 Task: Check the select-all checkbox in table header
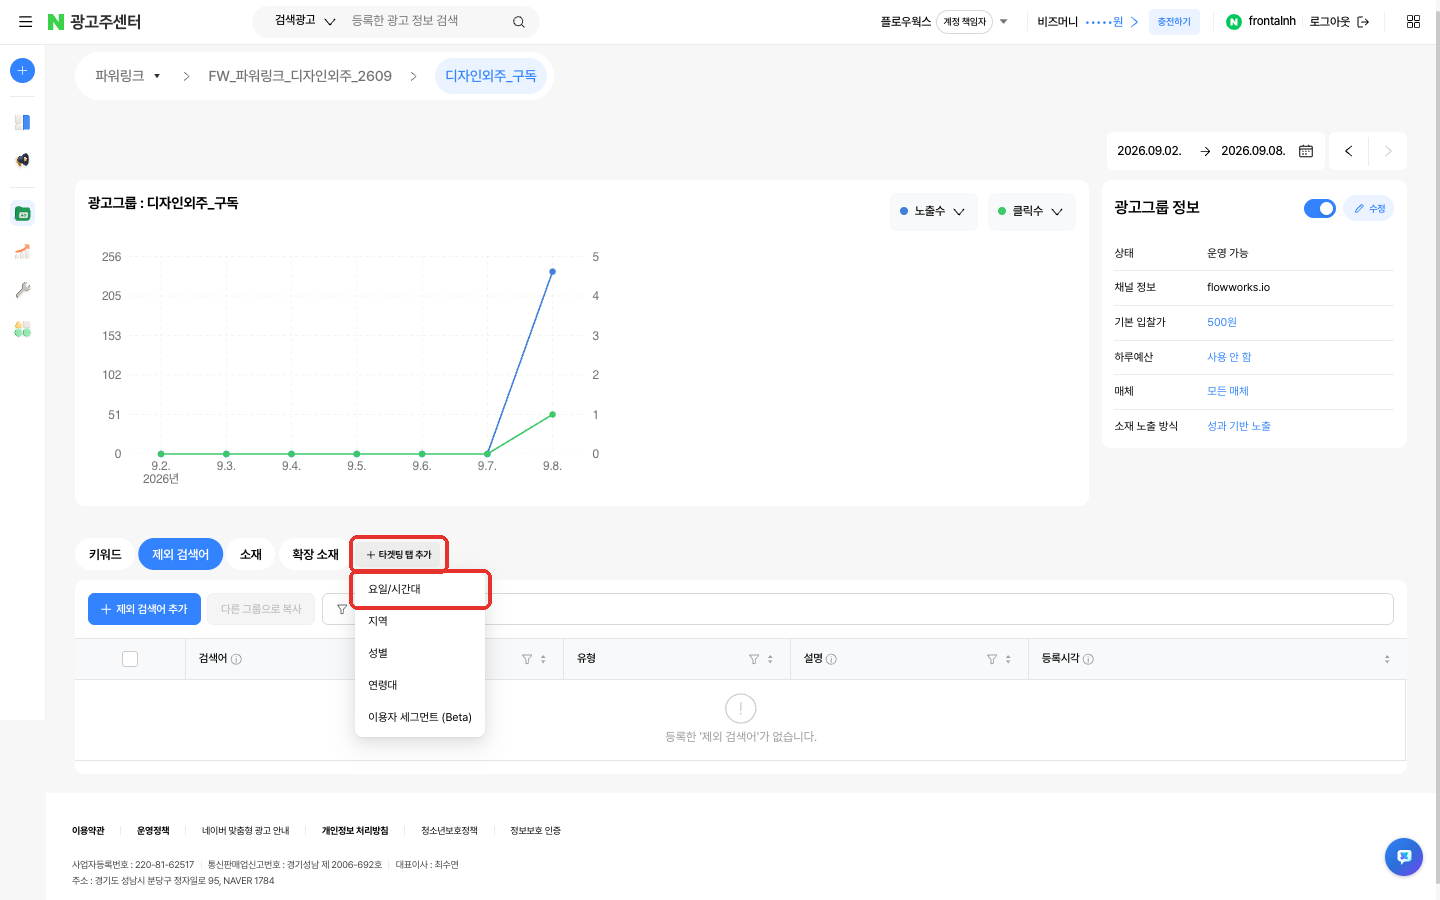(130, 659)
